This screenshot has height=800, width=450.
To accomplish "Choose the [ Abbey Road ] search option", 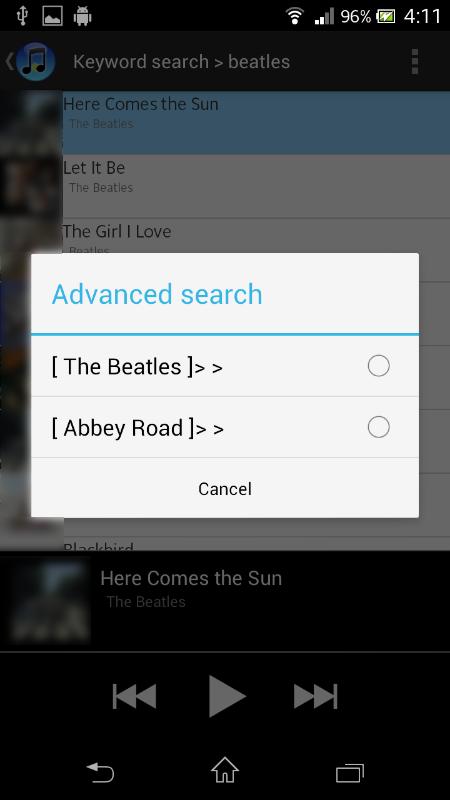I will [x=225, y=427].
